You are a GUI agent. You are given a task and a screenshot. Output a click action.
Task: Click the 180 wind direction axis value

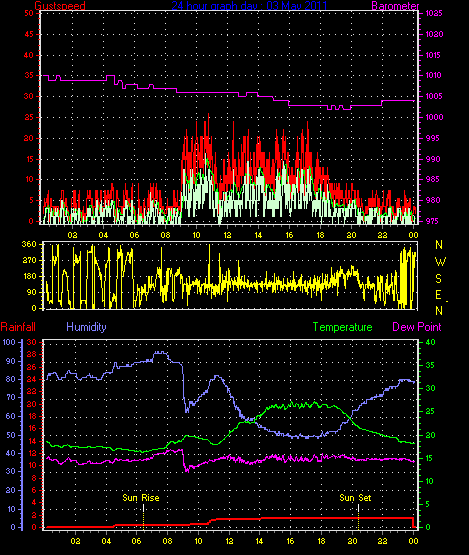pyautogui.click(x=29, y=276)
